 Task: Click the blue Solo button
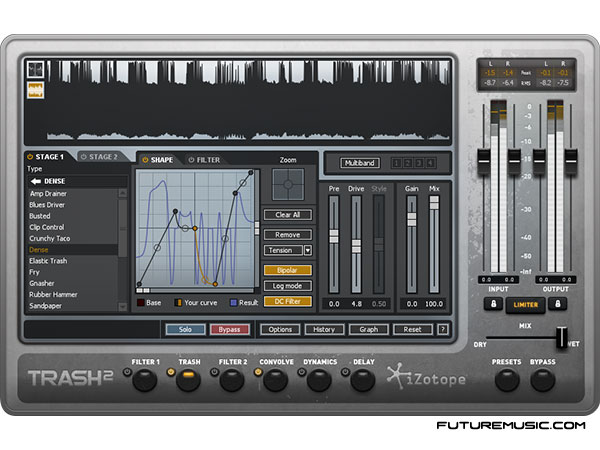click(185, 329)
